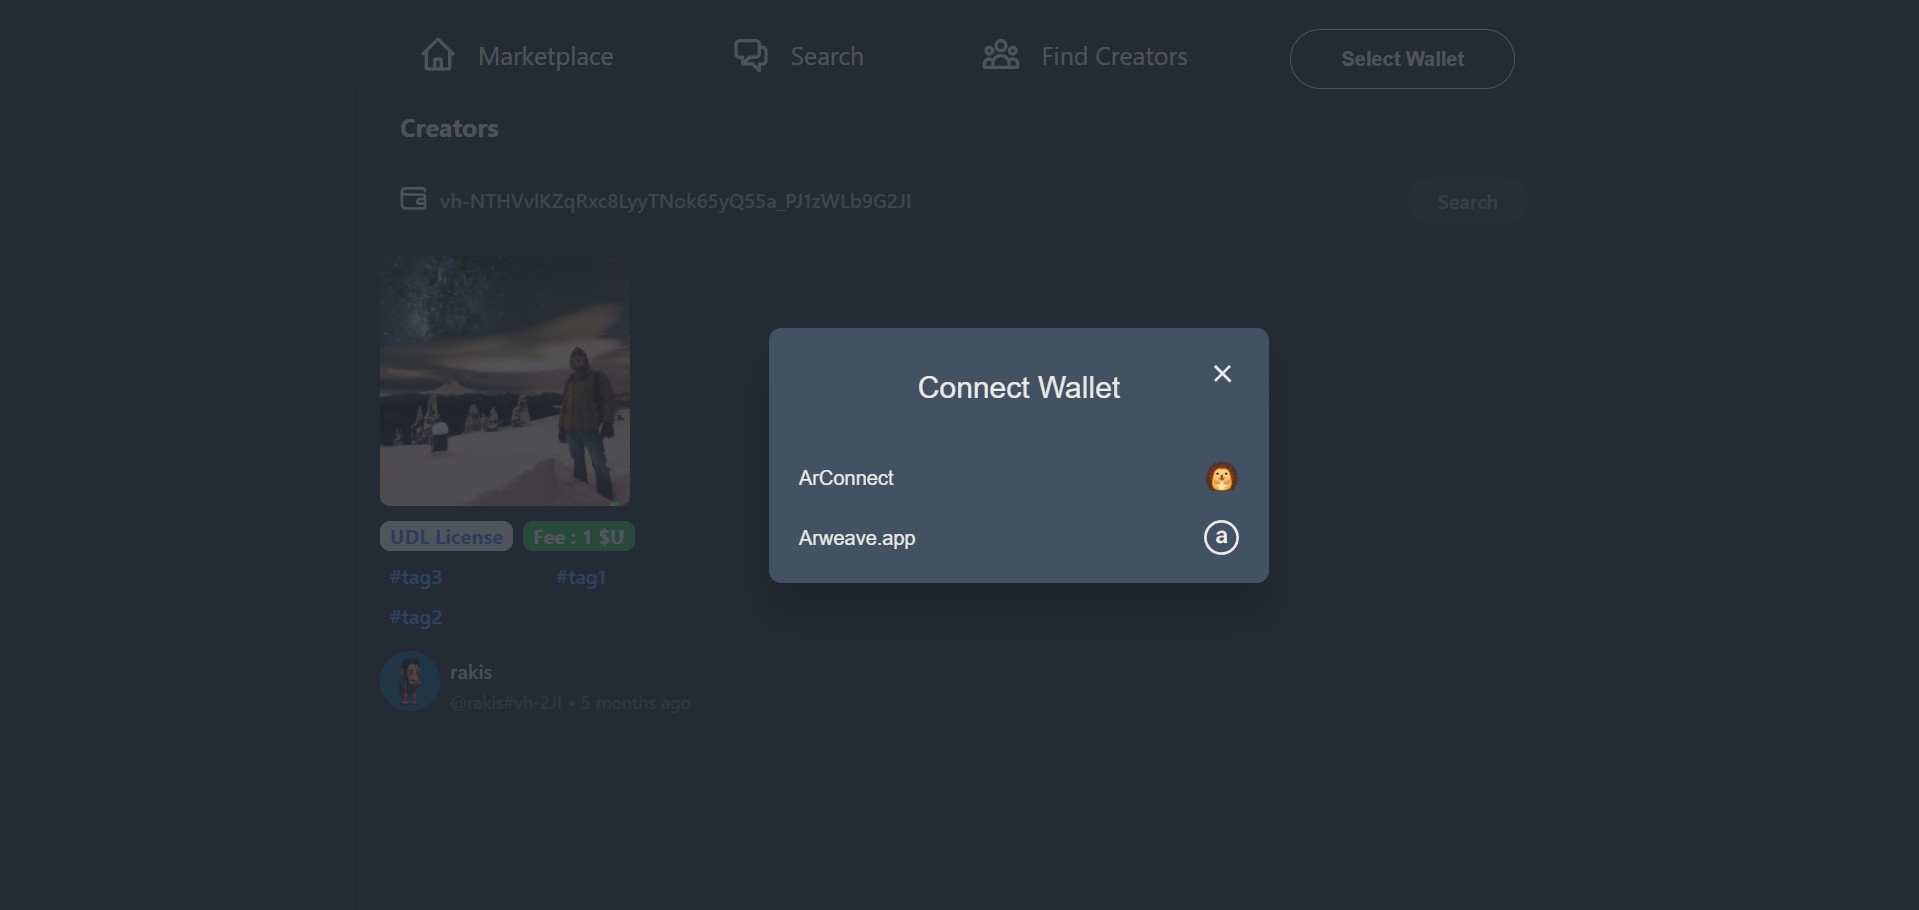This screenshot has height=910, width=1919.
Task: Select the #tag3 hashtag
Action: [x=416, y=577]
